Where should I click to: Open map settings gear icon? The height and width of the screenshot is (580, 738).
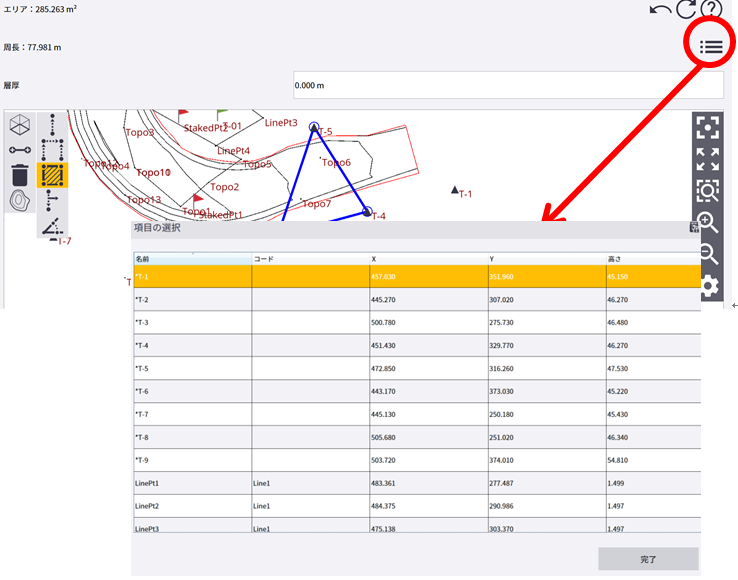[x=709, y=288]
